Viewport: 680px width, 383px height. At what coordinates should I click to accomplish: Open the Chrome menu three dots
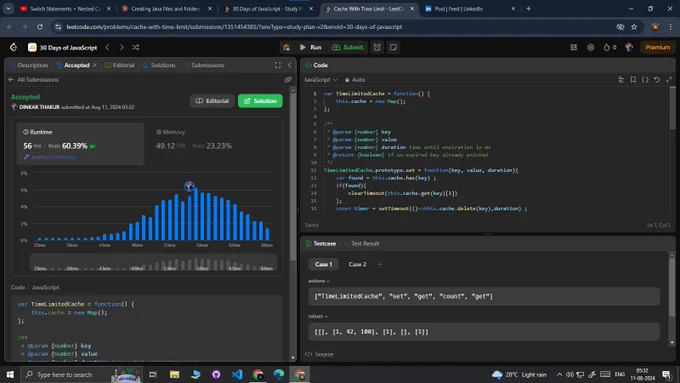(670, 27)
